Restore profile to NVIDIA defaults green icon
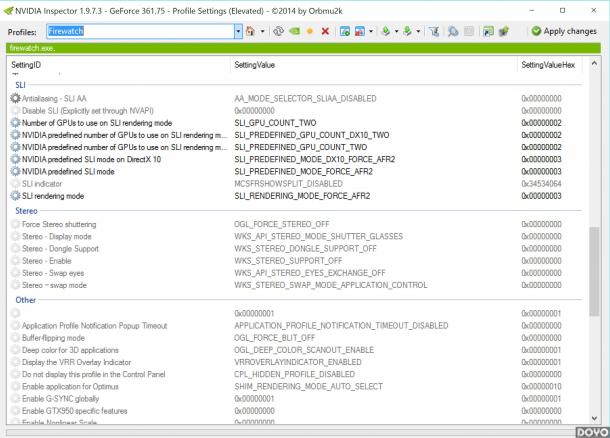 click(294, 31)
